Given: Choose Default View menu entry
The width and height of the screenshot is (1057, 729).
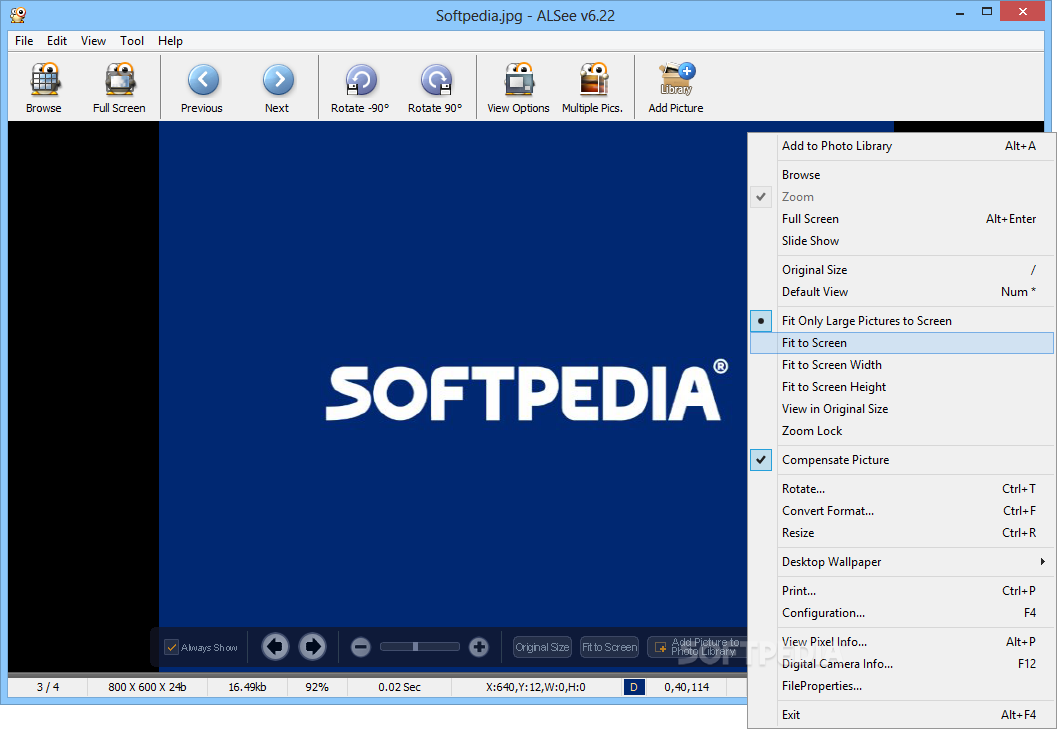Looking at the screenshot, I should tap(901, 292).
